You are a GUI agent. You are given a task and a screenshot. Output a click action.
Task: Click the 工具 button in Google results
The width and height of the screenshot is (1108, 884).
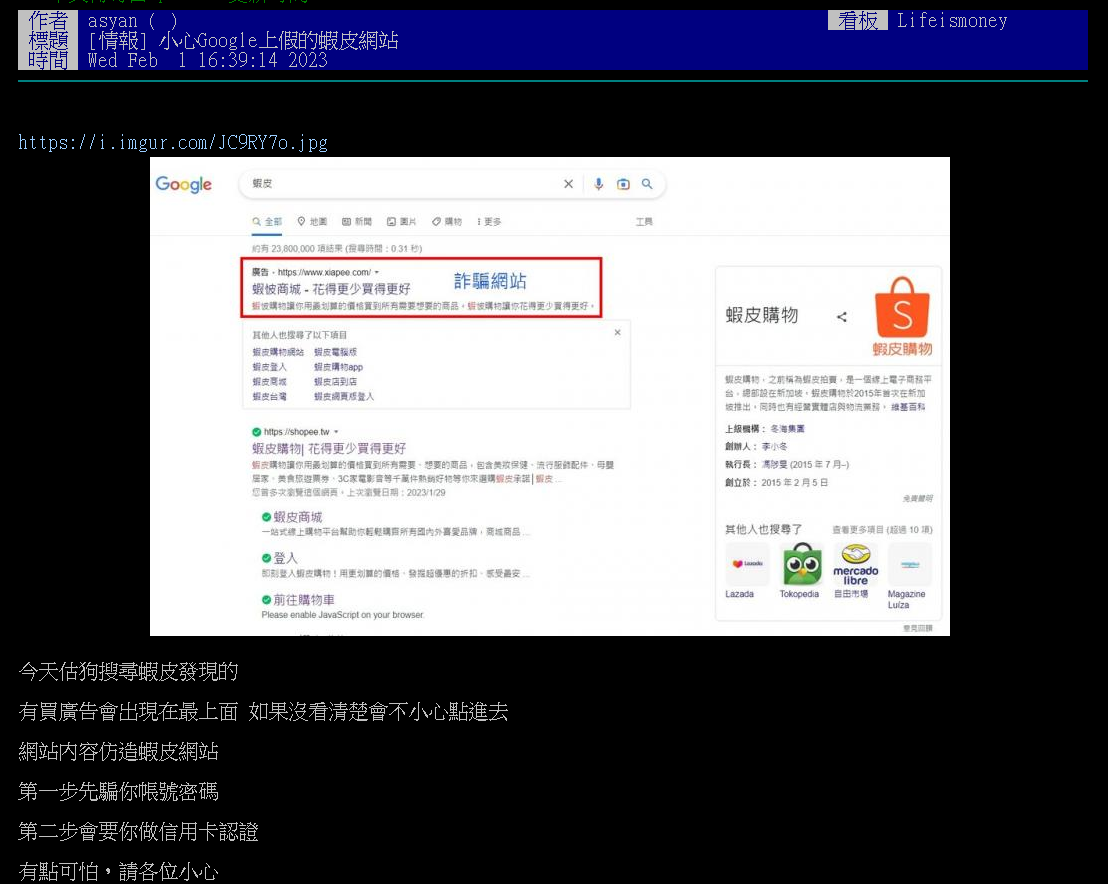point(644,222)
